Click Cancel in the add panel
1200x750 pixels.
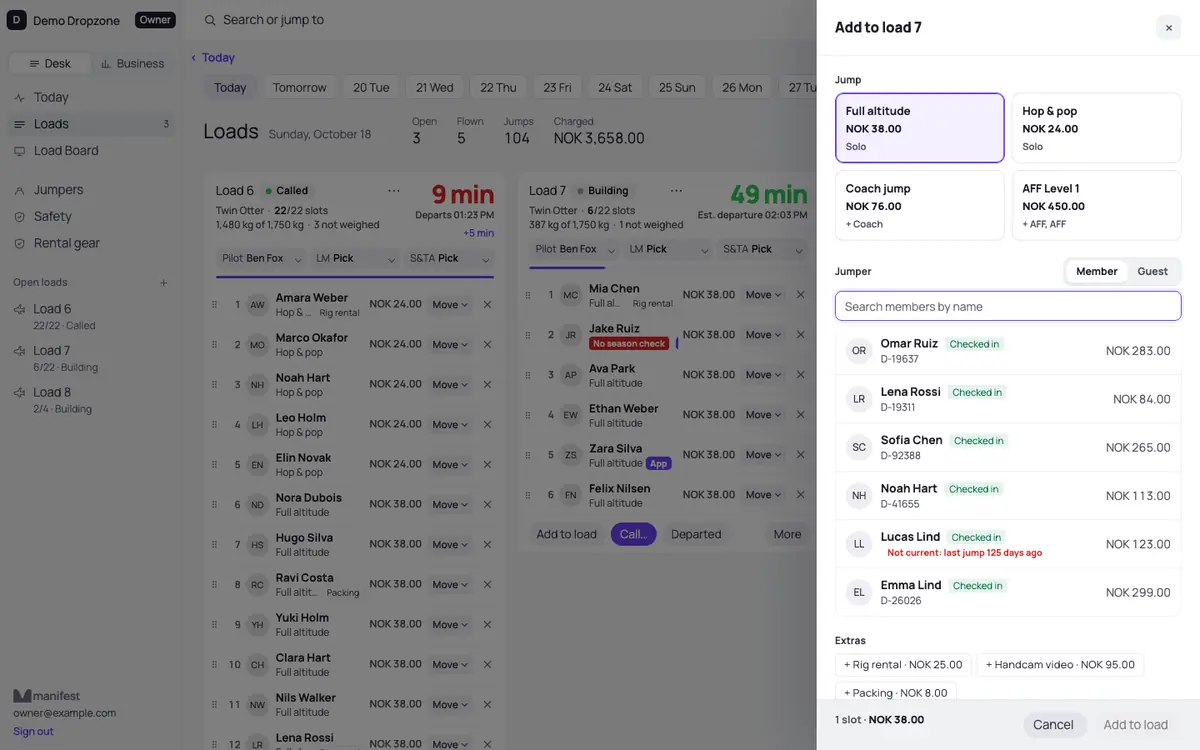1053,725
